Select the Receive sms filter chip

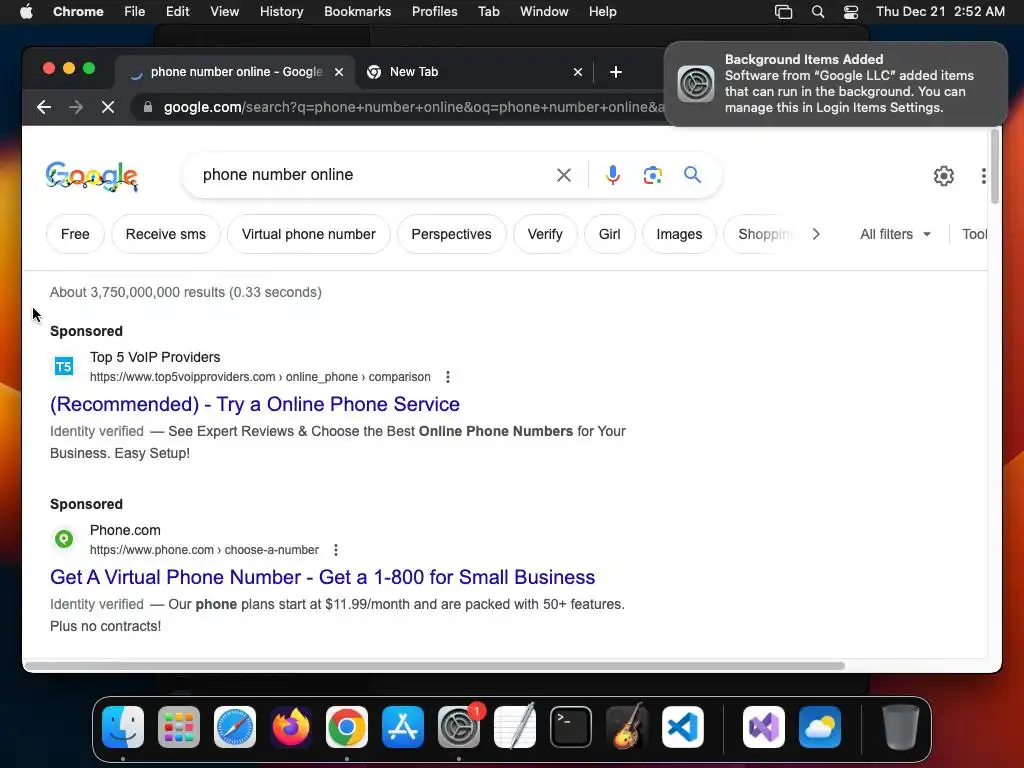[x=166, y=234]
